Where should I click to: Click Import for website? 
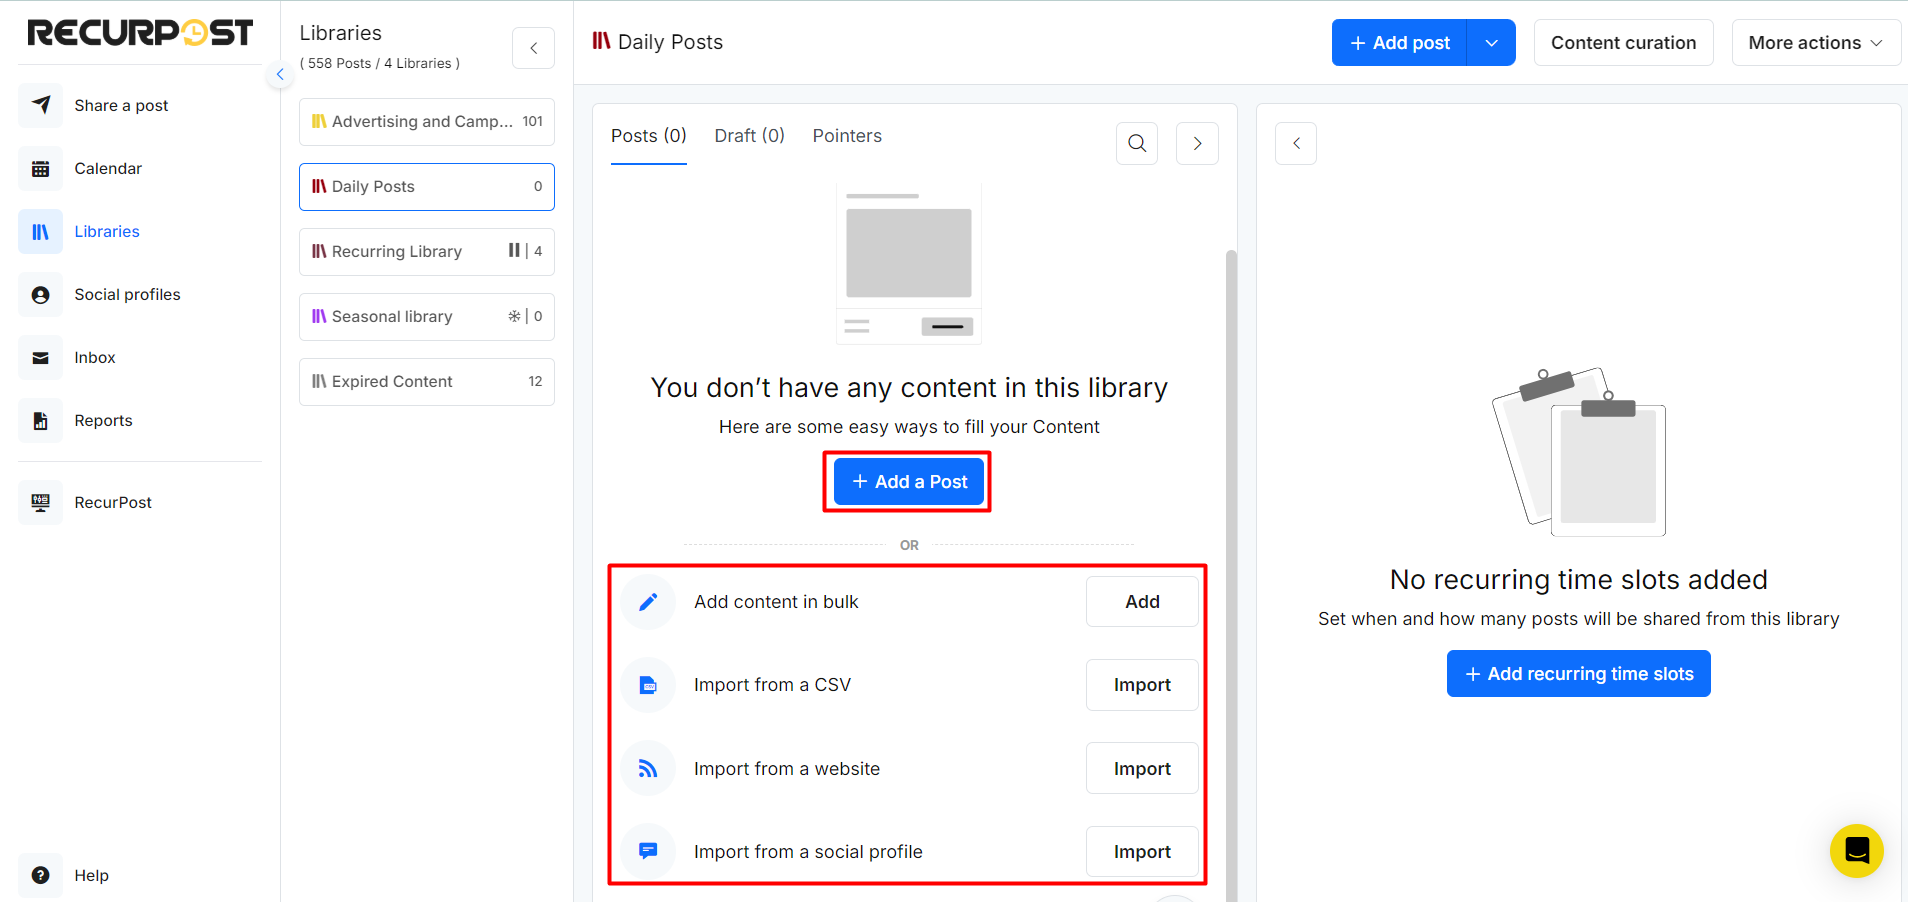coord(1142,768)
